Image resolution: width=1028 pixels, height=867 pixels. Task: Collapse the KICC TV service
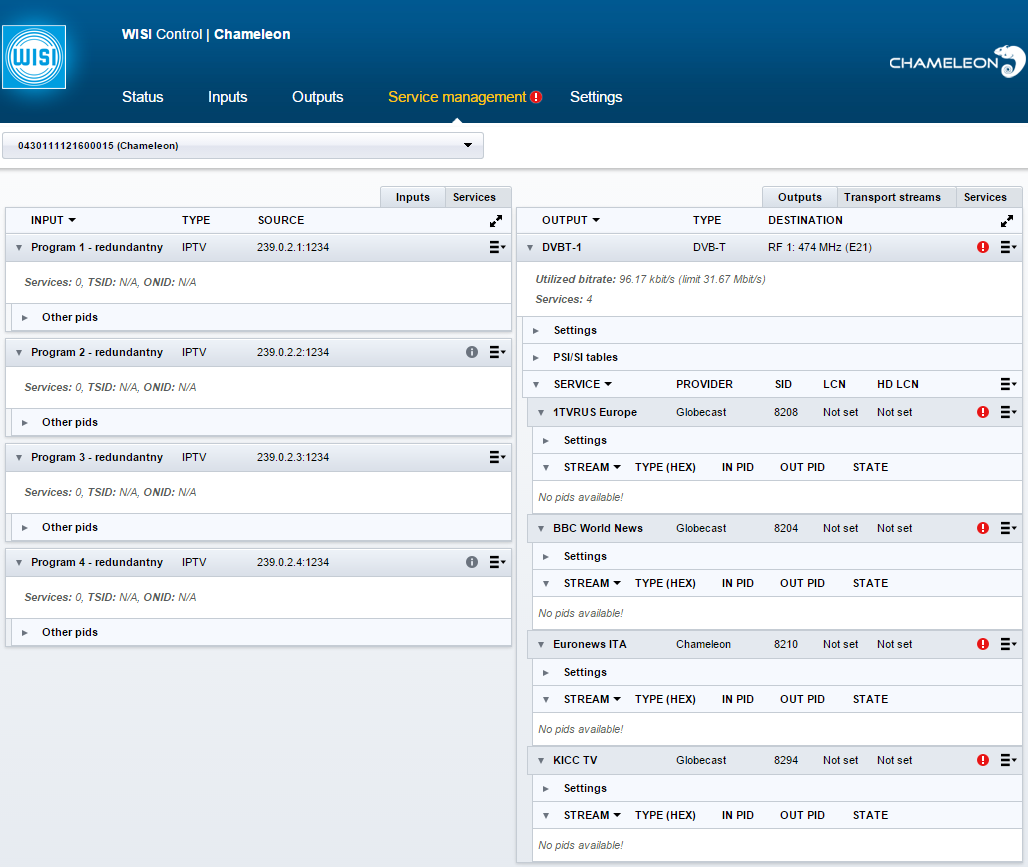coord(541,761)
